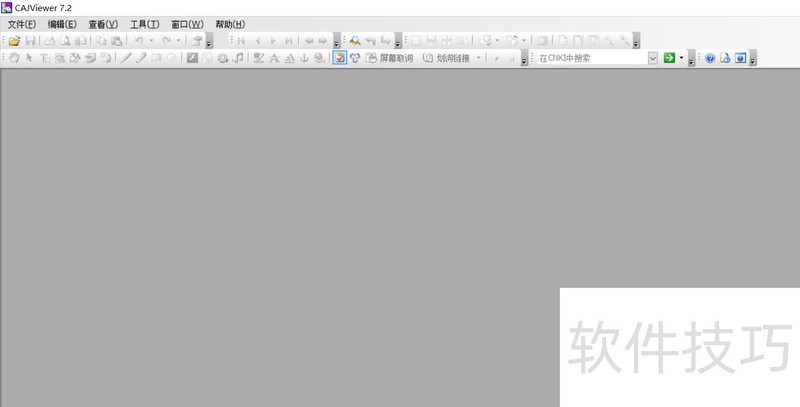
Task: Click the 划词链接 button
Action: [x=446, y=58]
